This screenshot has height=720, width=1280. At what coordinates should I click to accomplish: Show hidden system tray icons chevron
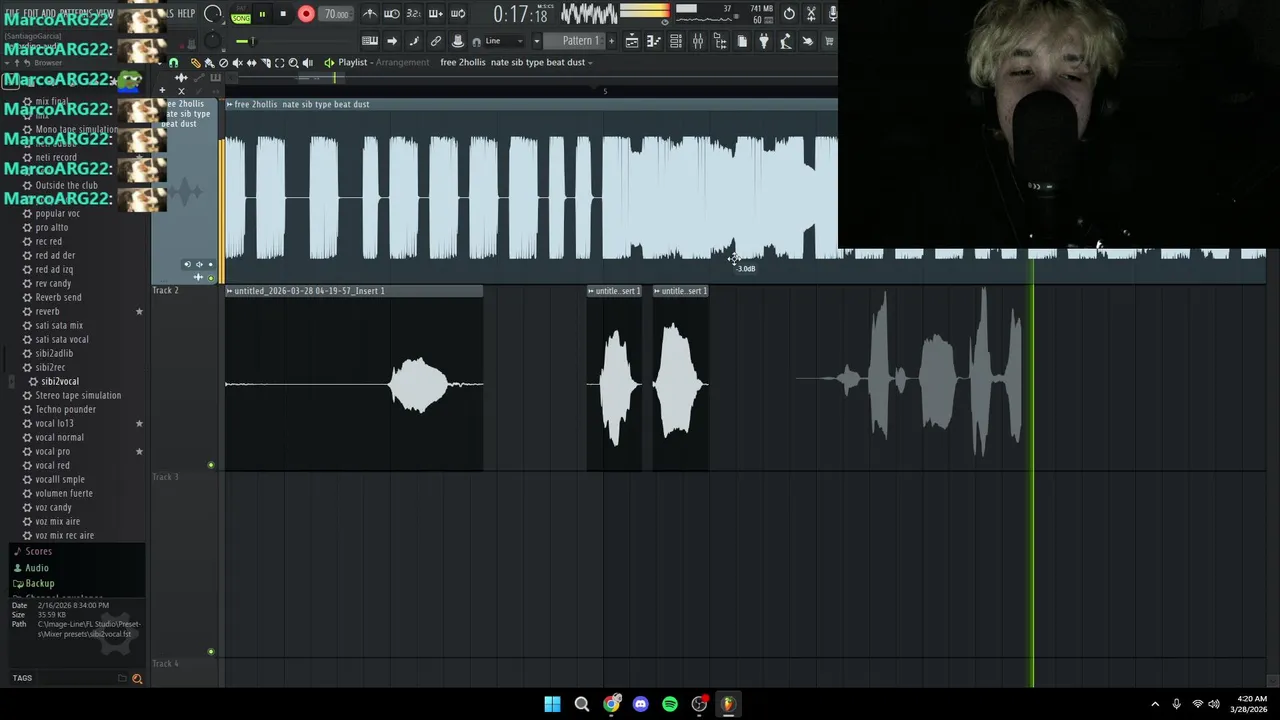(1155, 704)
